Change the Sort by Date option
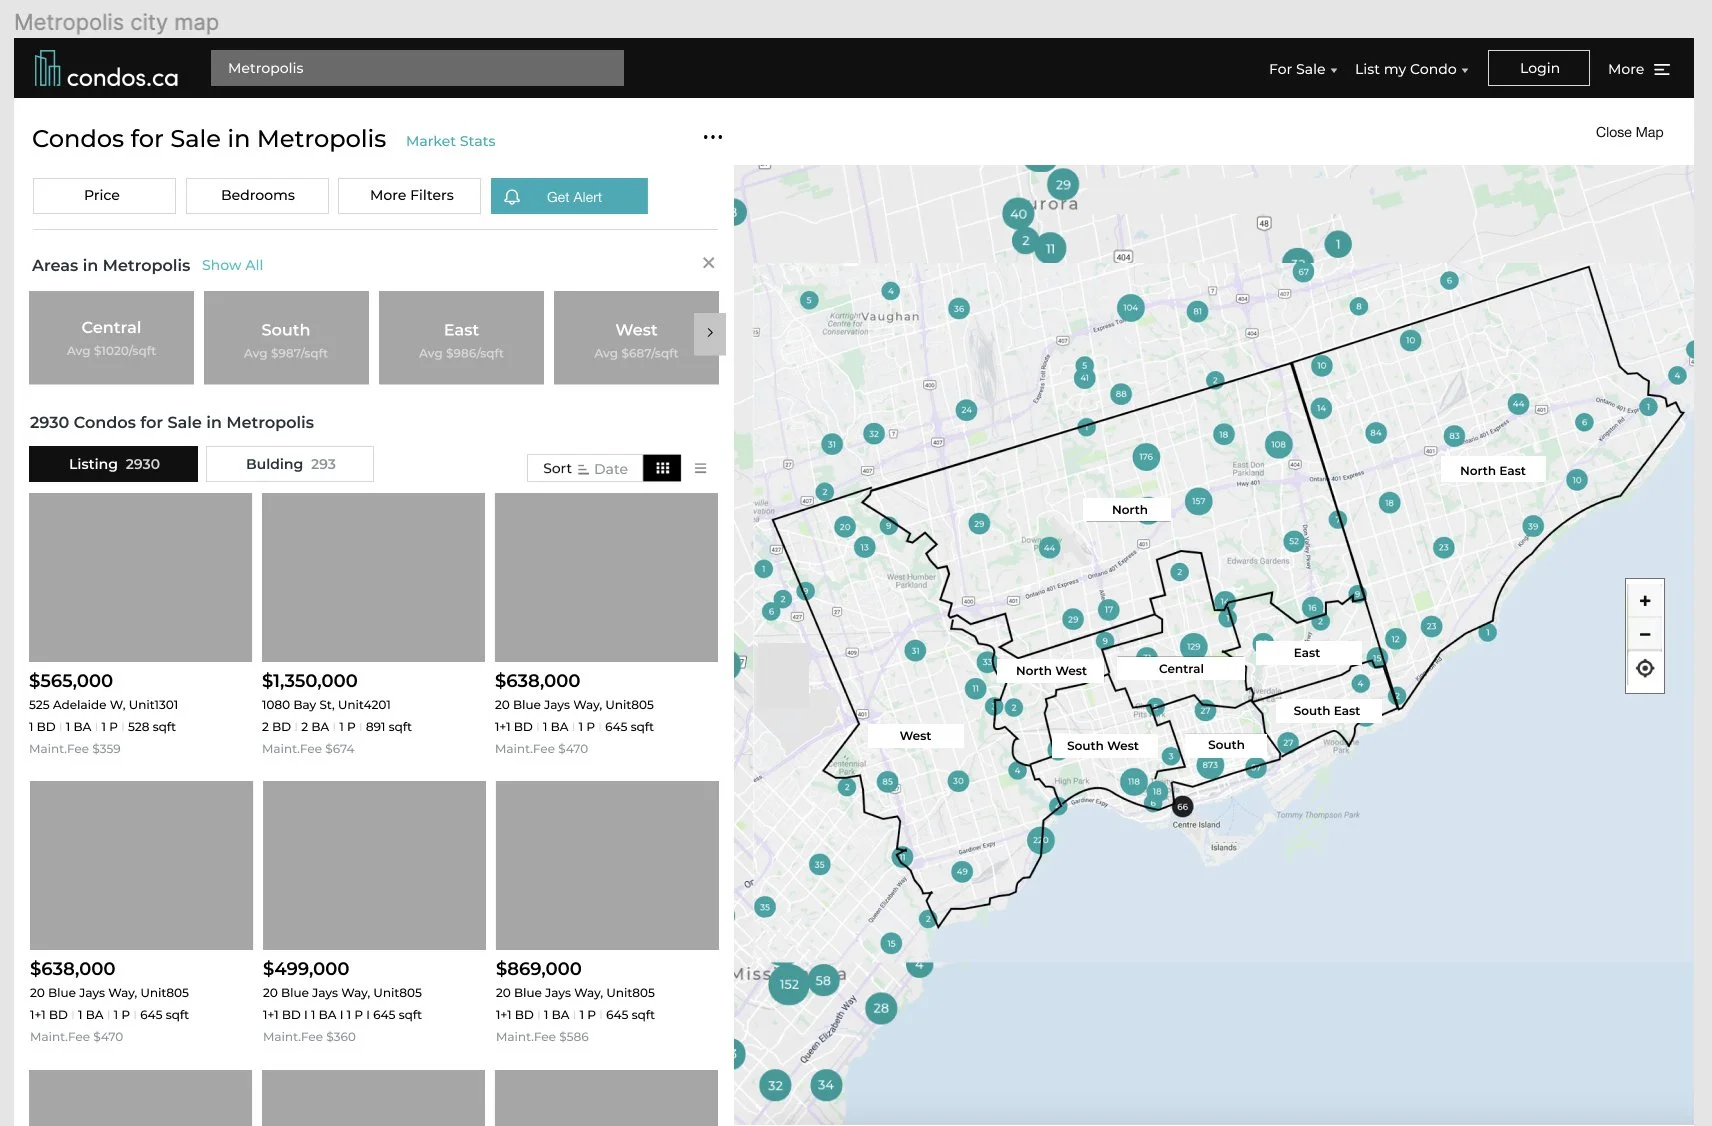The height and width of the screenshot is (1126, 1712). click(x=585, y=468)
